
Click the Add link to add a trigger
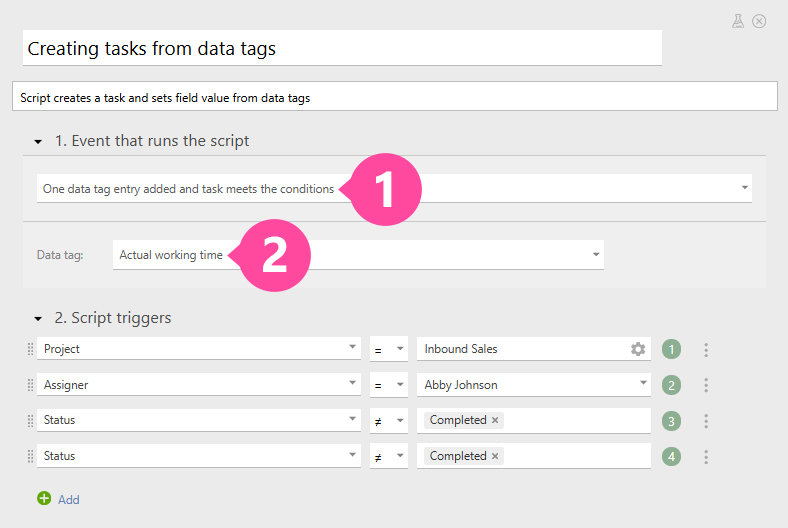pyautogui.click(x=68, y=499)
